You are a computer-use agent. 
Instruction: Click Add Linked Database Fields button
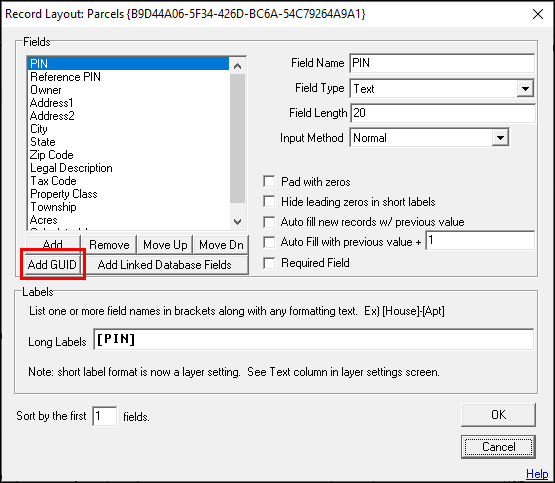165,265
